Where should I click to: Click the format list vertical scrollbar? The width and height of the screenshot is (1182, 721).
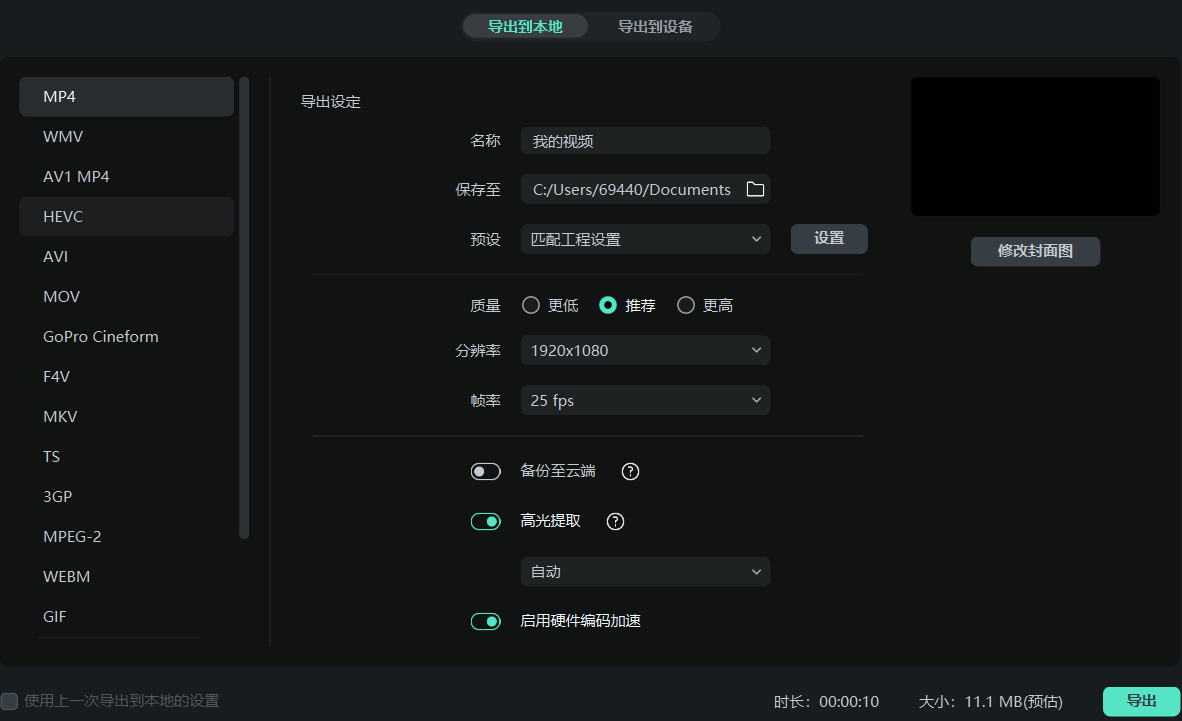(243, 308)
